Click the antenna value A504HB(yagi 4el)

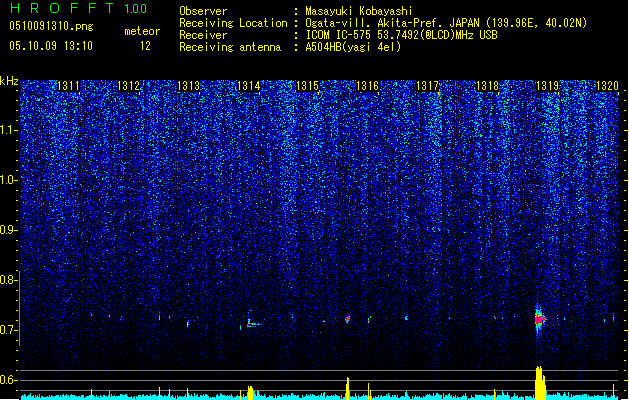(353, 47)
